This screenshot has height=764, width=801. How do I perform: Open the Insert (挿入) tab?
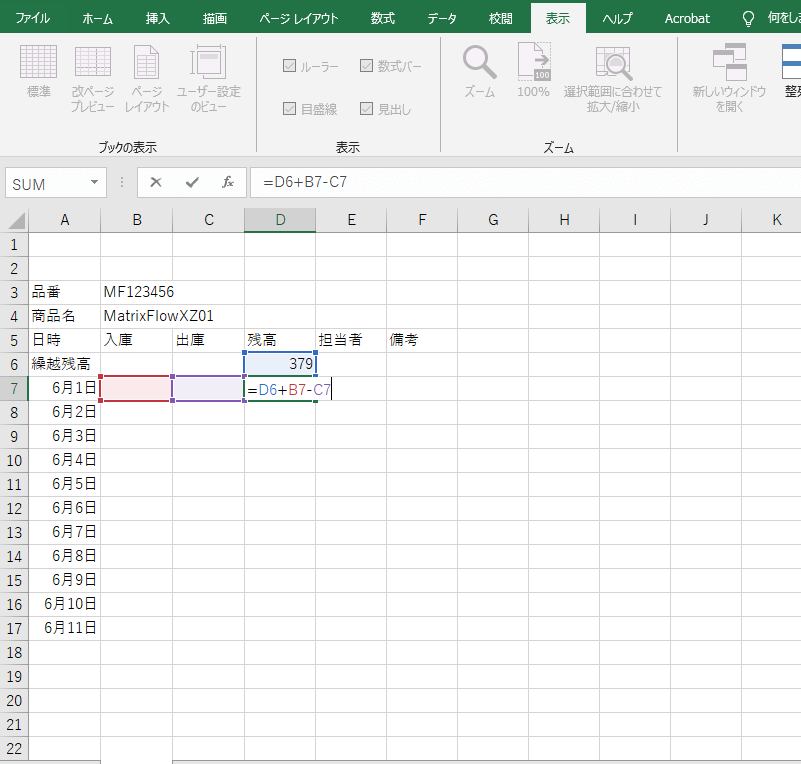pyautogui.click(x=157, y=18)
